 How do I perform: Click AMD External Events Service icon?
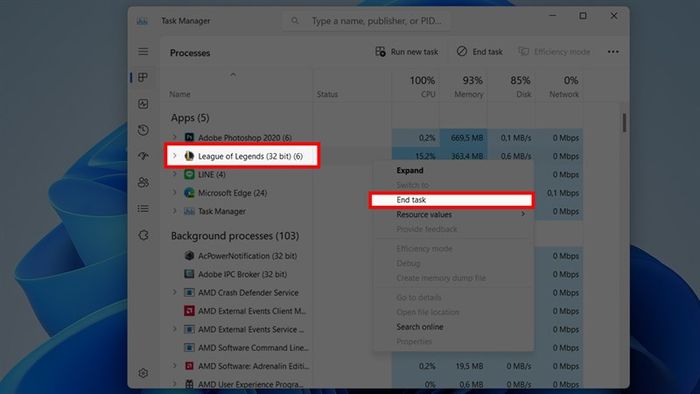(189, 329)
